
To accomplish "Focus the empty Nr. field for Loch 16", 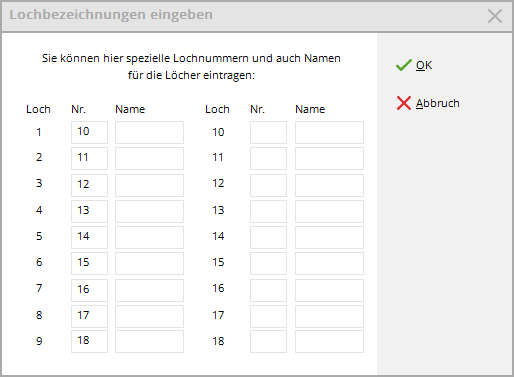I will coord(268,290).
